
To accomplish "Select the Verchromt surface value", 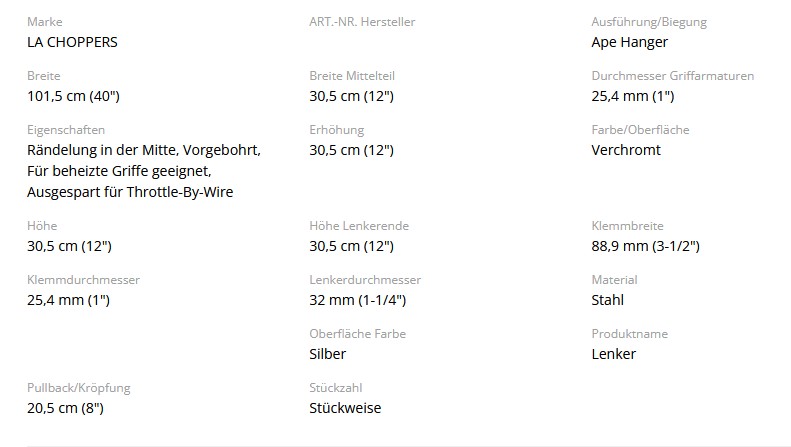I will [626, 150].
